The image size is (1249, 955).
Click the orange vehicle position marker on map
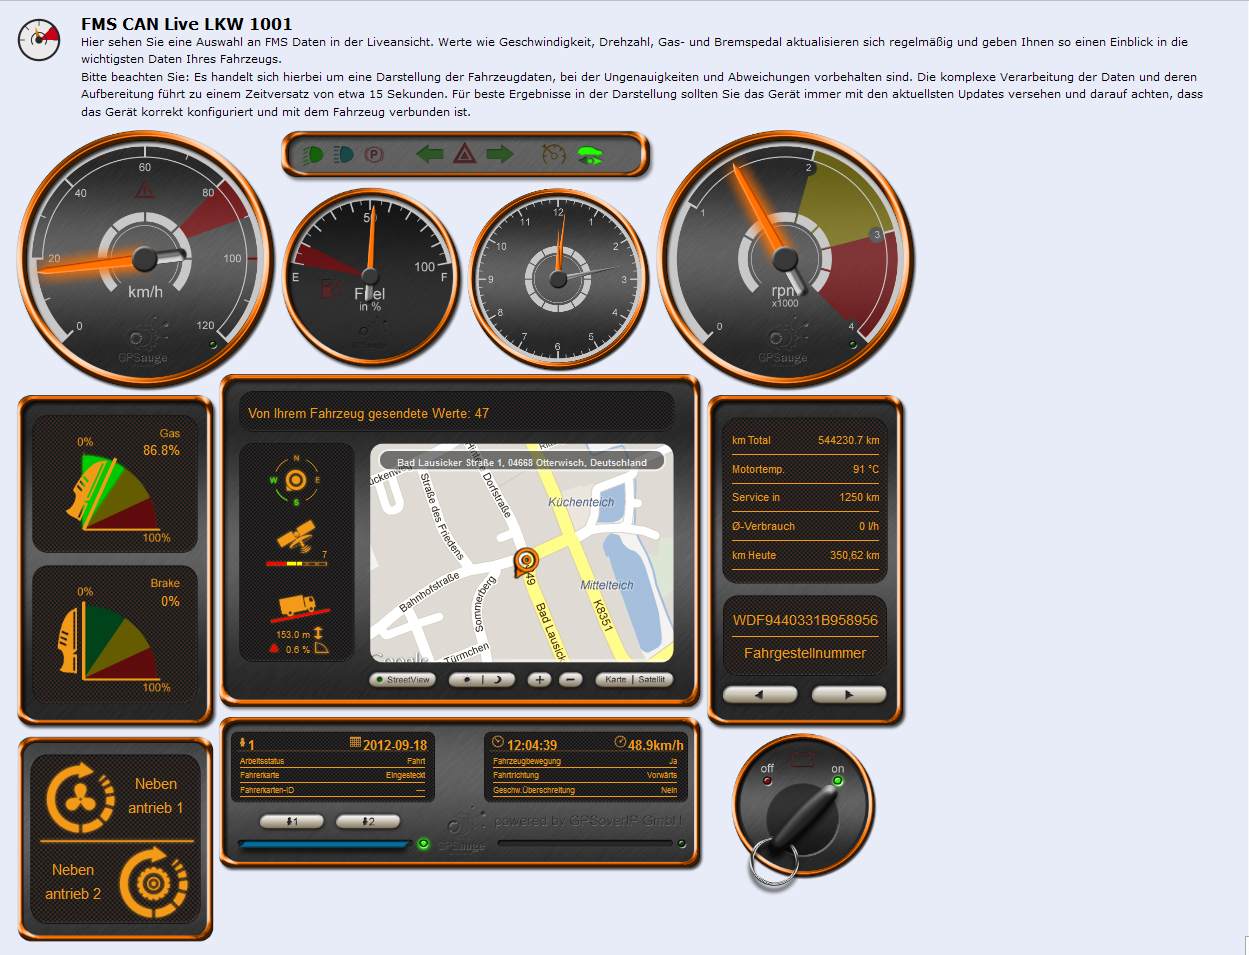pos(525,562)
